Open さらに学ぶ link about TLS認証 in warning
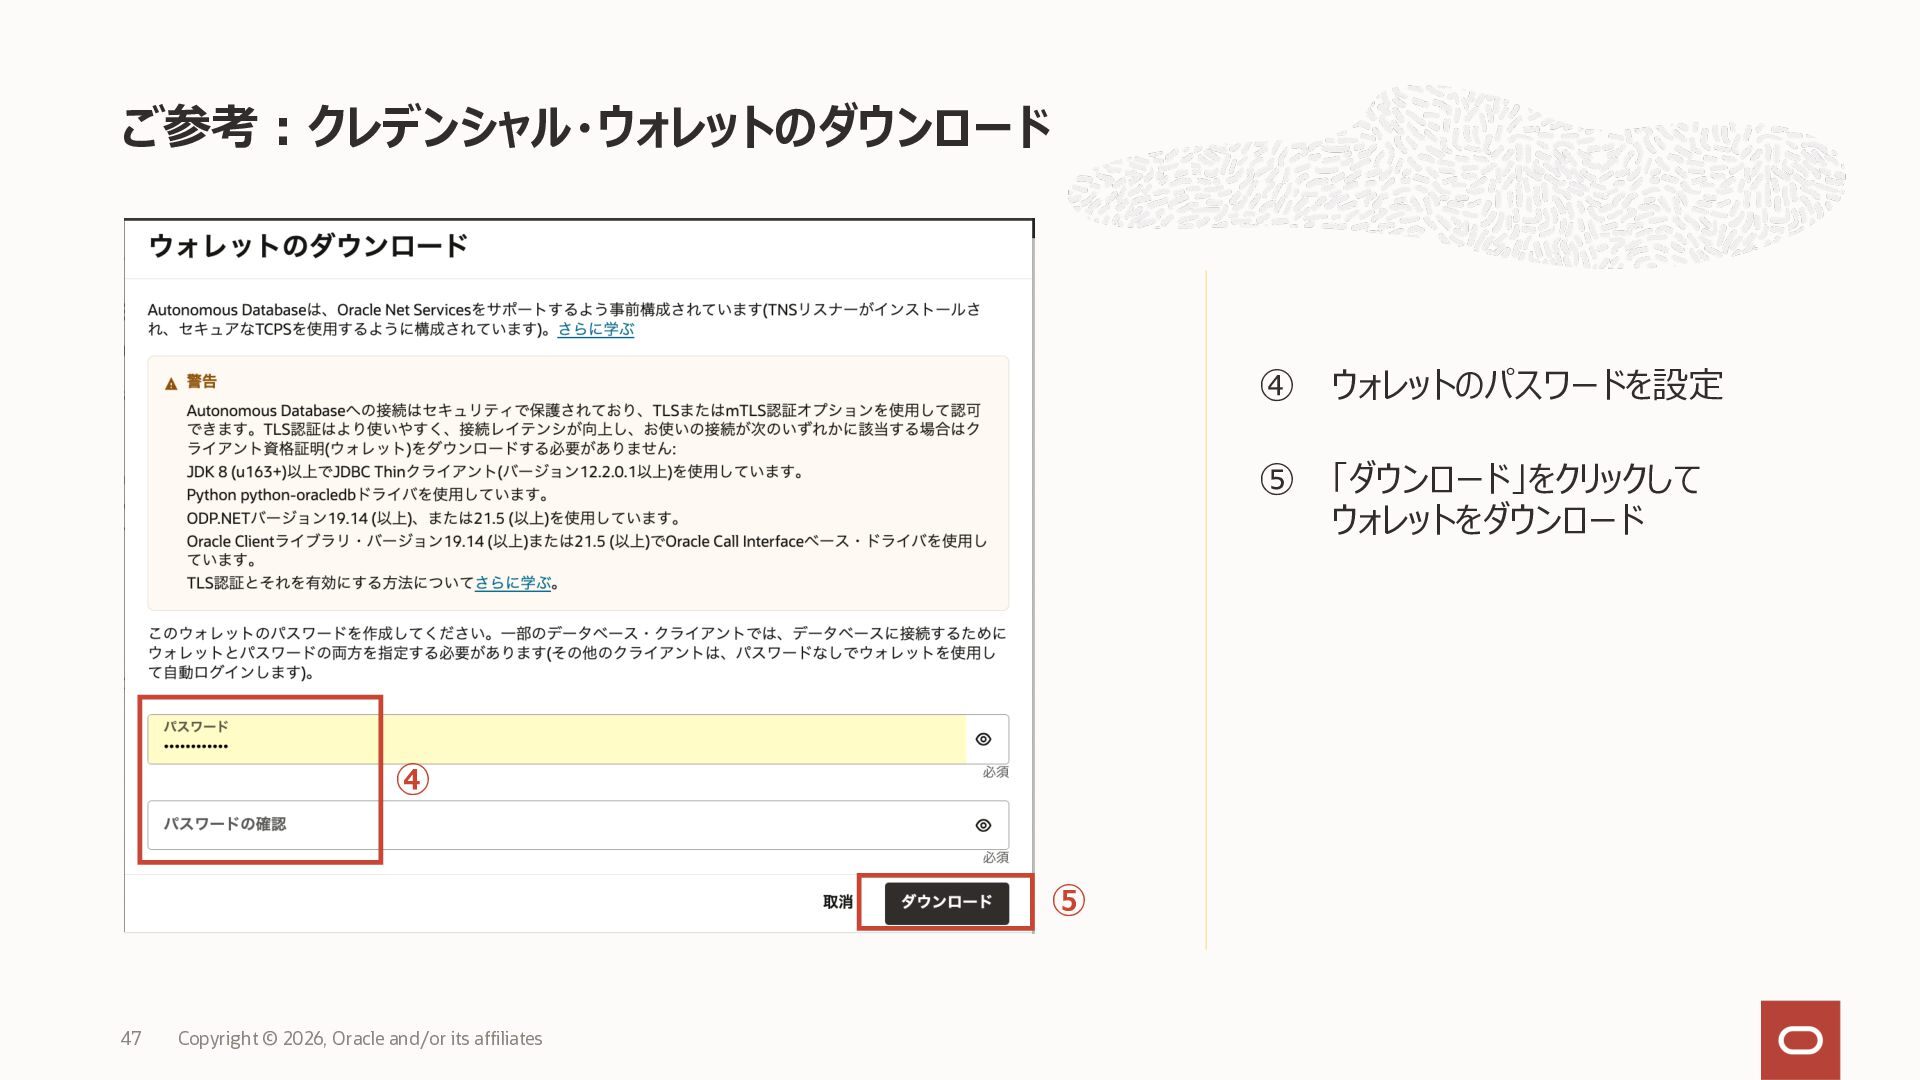This screenshot has height=1080, width=1920. [513, 583]
